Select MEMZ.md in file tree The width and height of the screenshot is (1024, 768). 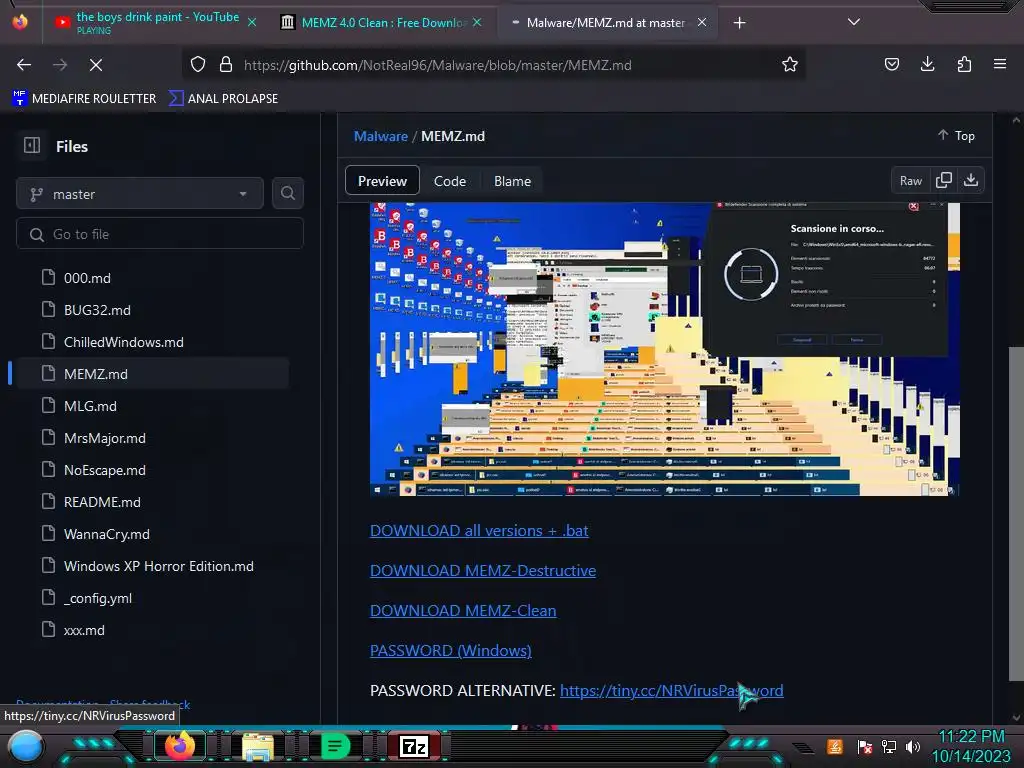click(x=96, y=374)
